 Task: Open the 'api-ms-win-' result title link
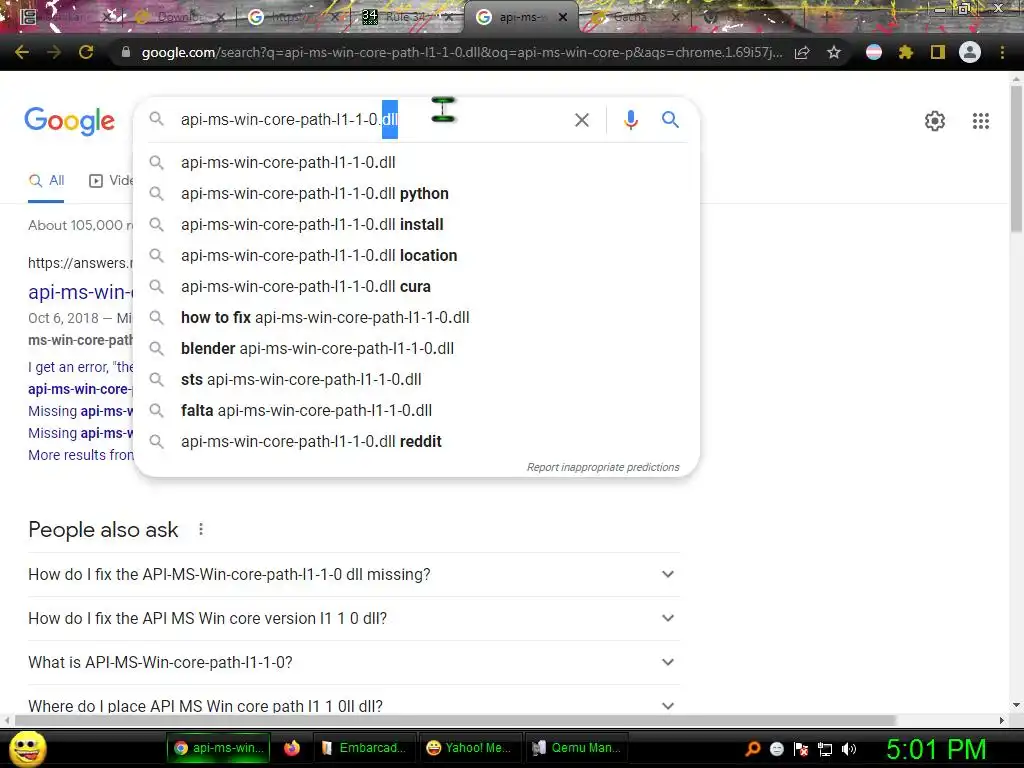point(80,291)
